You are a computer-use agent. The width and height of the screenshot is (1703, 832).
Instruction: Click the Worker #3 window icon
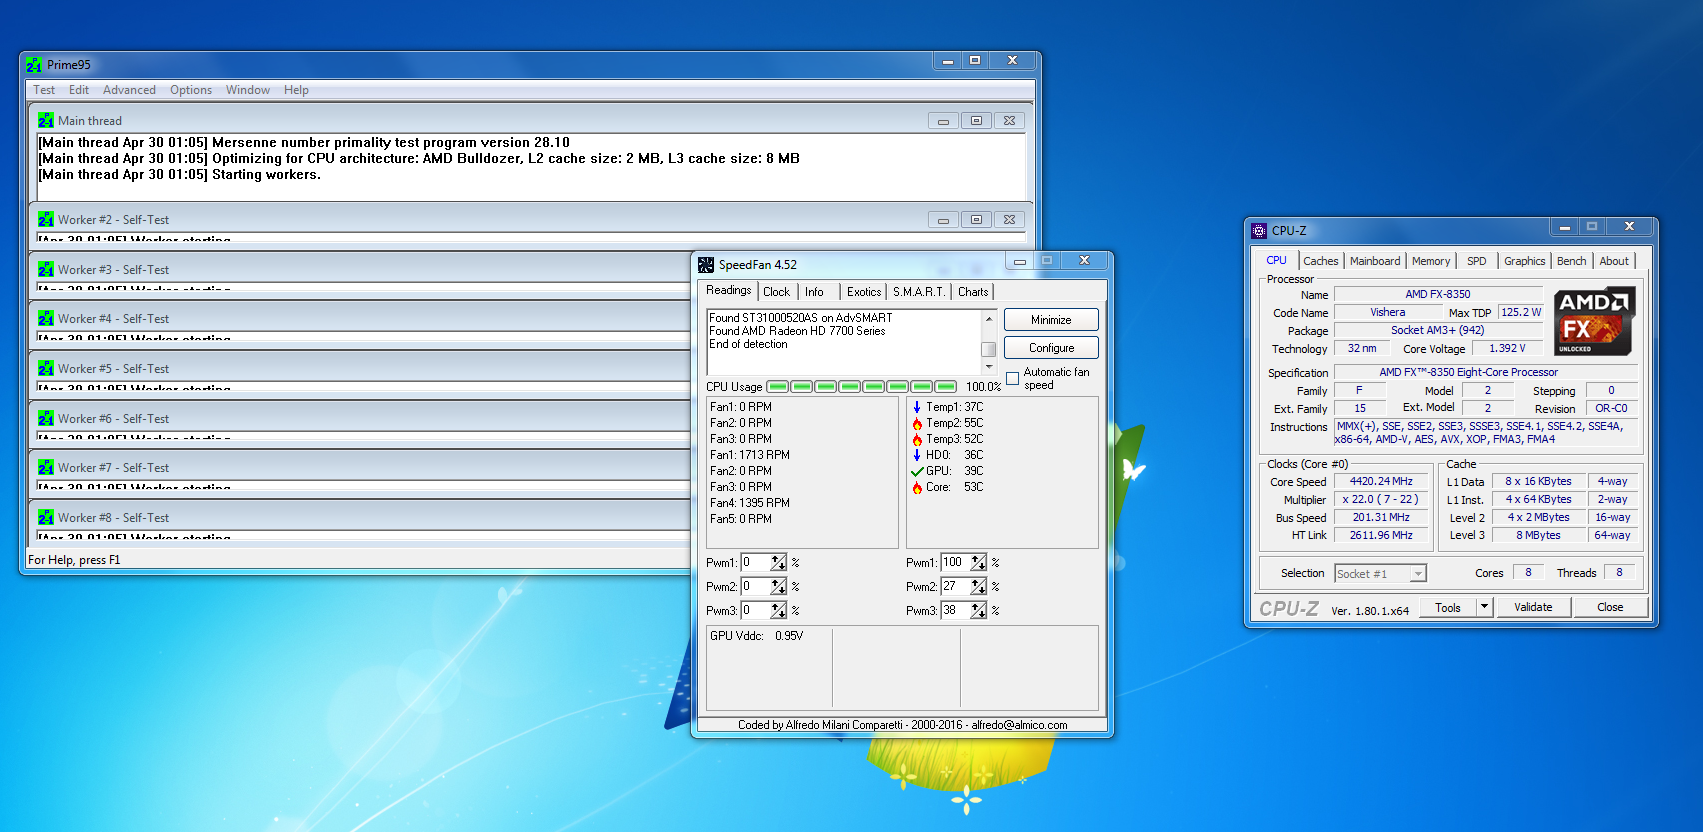click(x=46, y=269)
